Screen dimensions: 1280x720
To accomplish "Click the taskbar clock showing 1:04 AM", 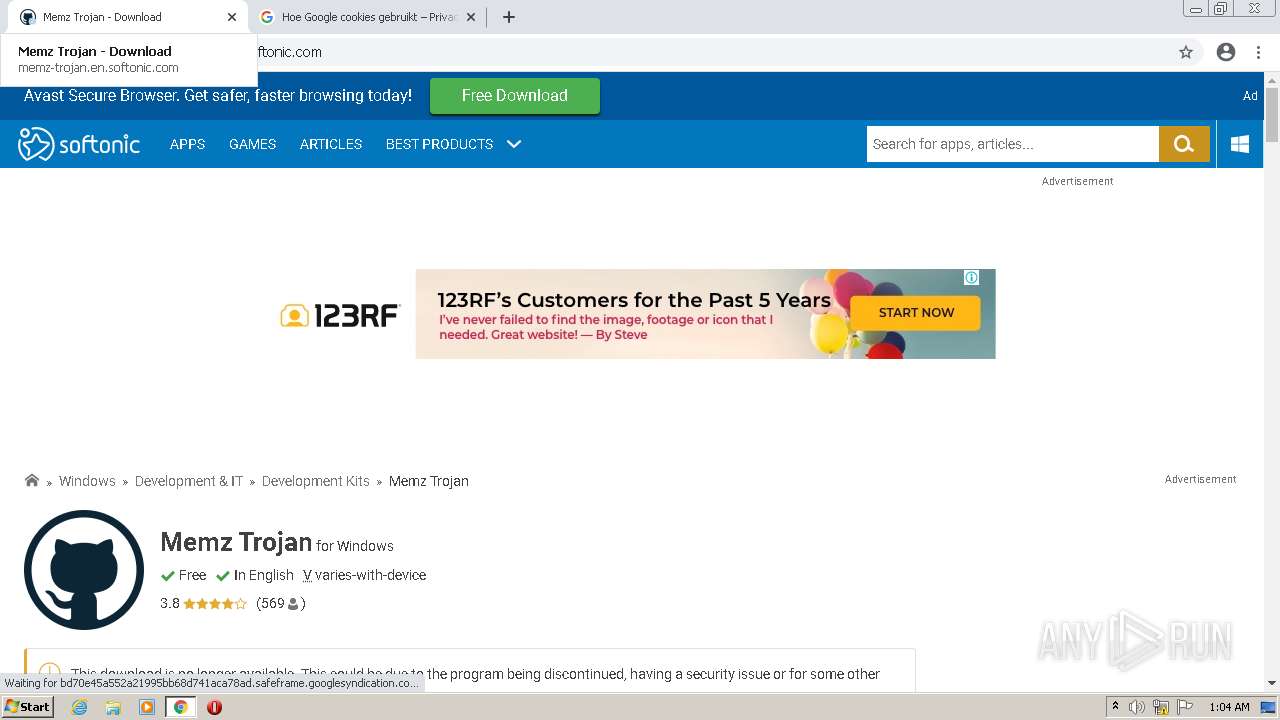I will [1229, 707].
